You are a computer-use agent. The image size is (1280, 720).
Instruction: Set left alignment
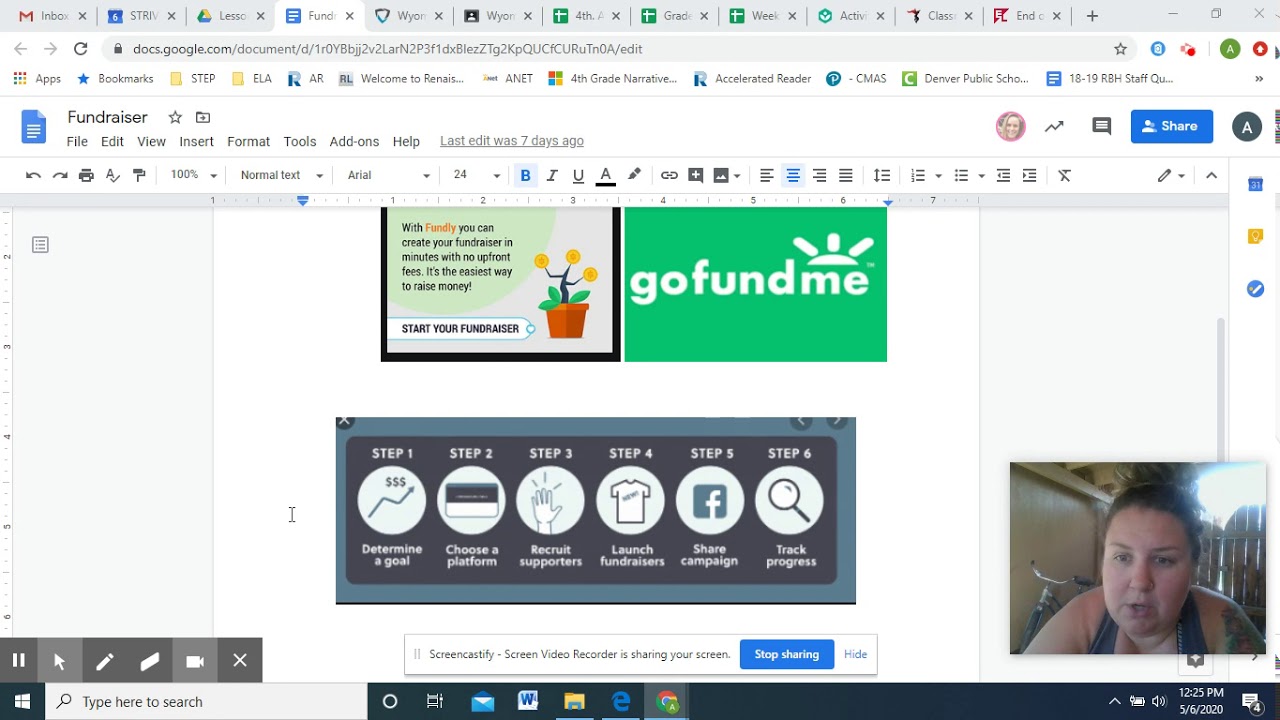pos(767,175)
